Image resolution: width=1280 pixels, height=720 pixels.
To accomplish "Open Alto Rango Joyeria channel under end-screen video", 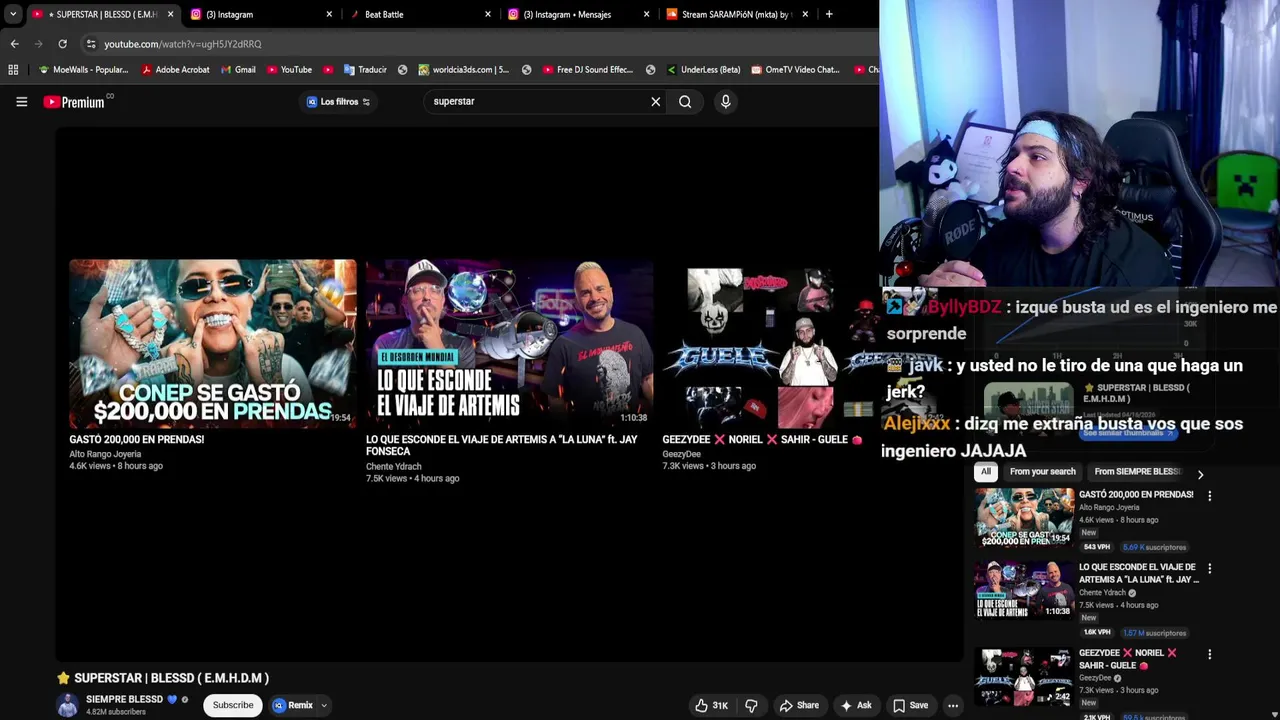I will (105, 454).
